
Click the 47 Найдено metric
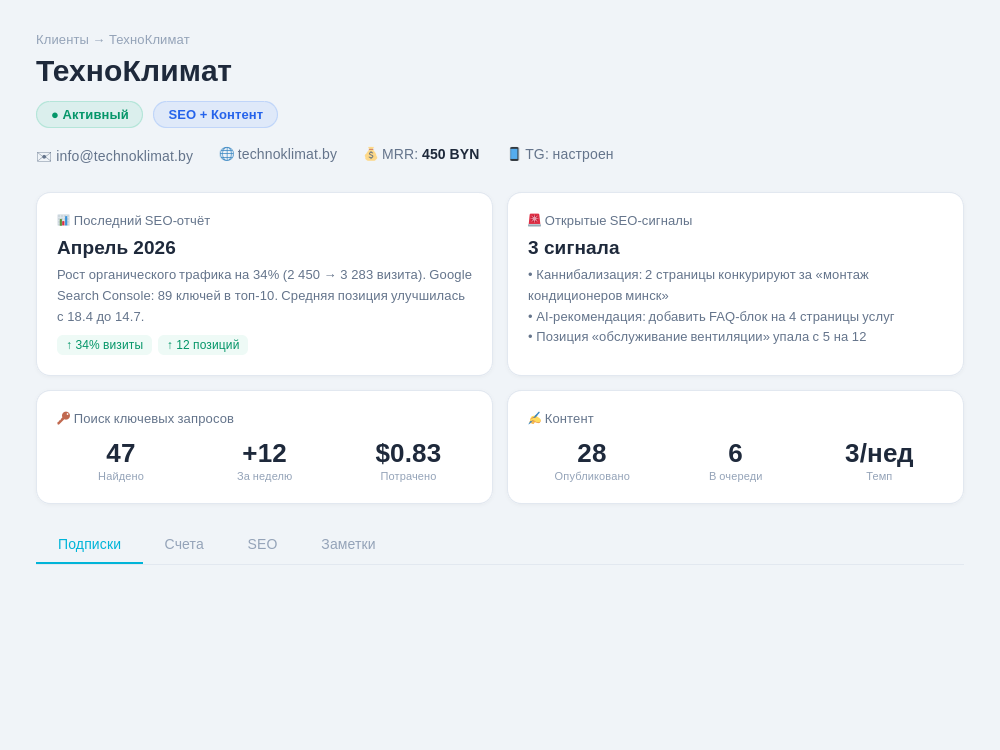click(x=121, y=461)
